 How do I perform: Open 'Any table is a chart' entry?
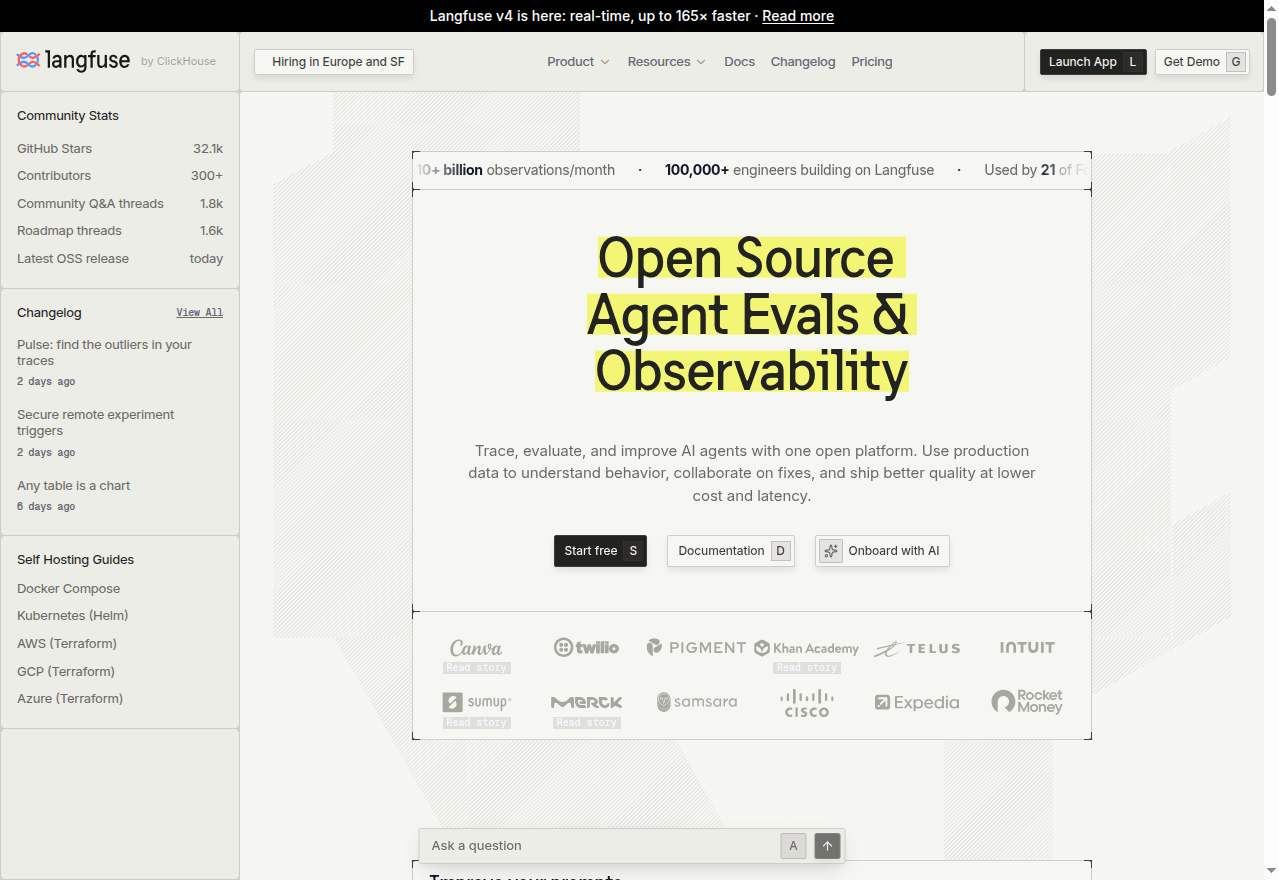[x=120, y=495]
